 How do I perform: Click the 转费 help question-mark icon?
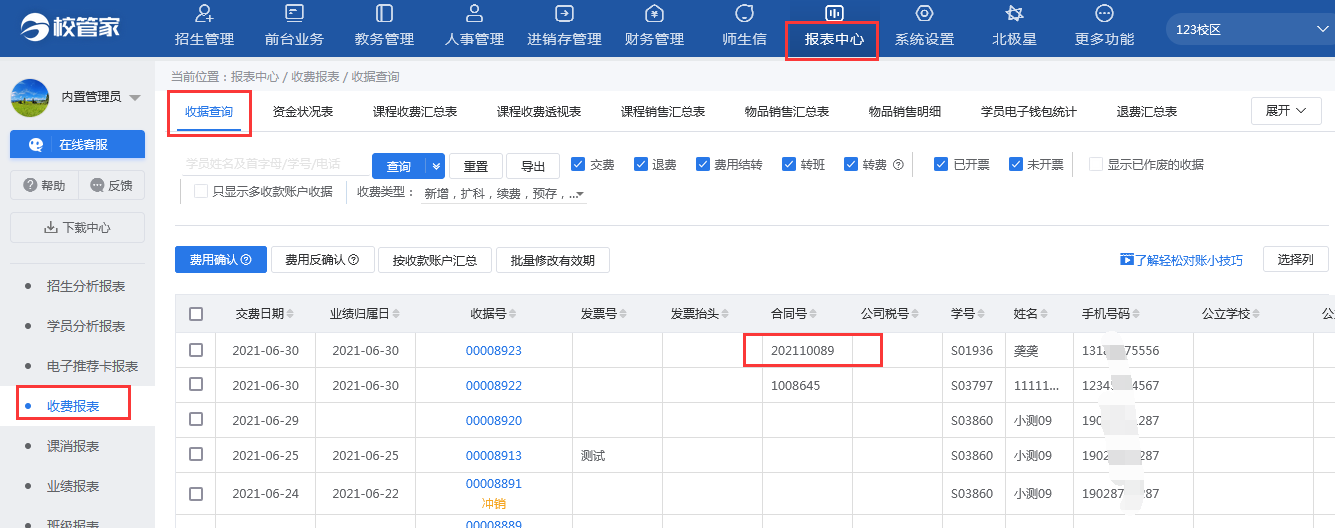[x=898, y=165]
